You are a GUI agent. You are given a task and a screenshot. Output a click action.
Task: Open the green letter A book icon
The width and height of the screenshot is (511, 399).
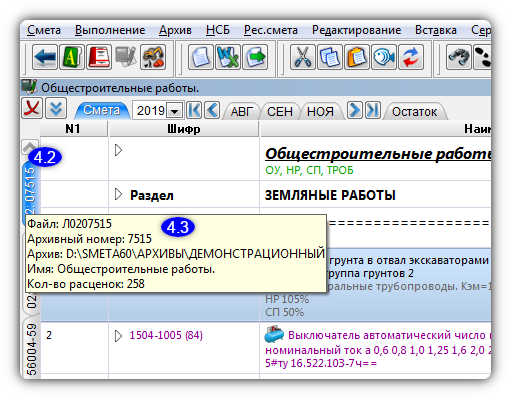coord(72,57)
